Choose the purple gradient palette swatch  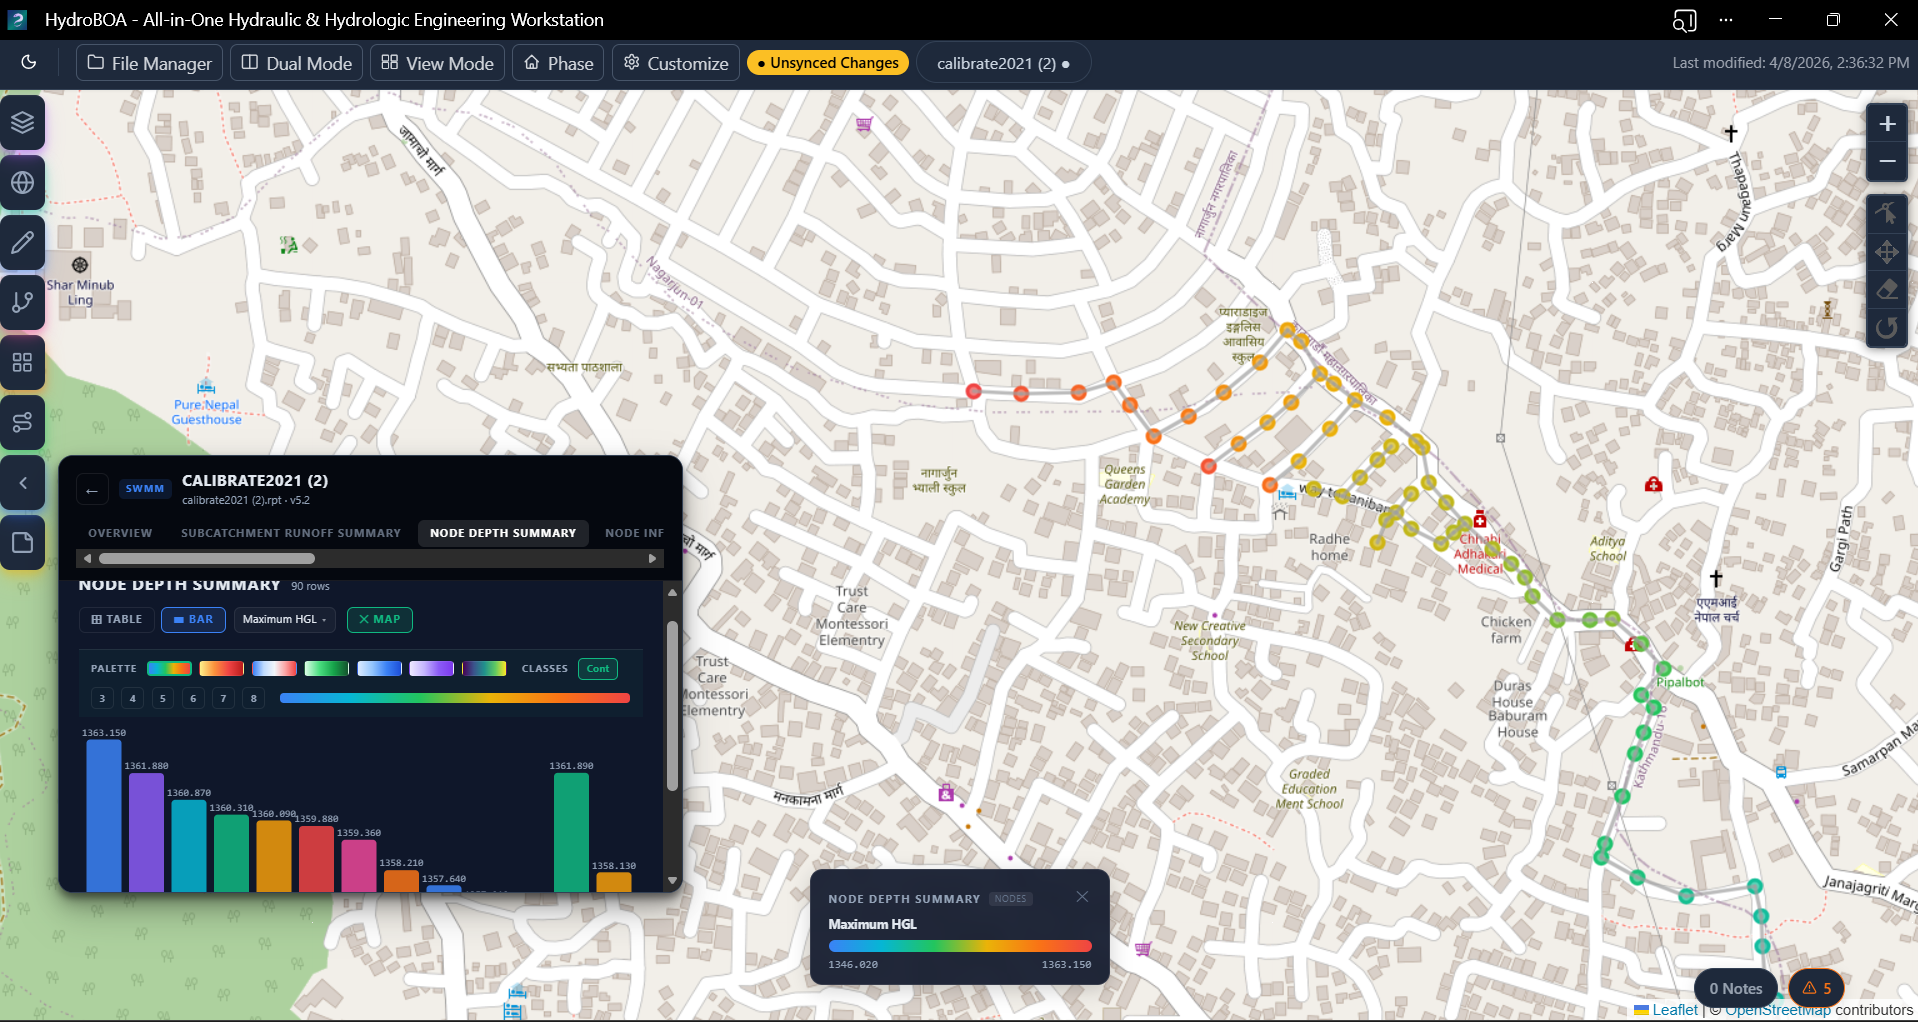[432, 669]
